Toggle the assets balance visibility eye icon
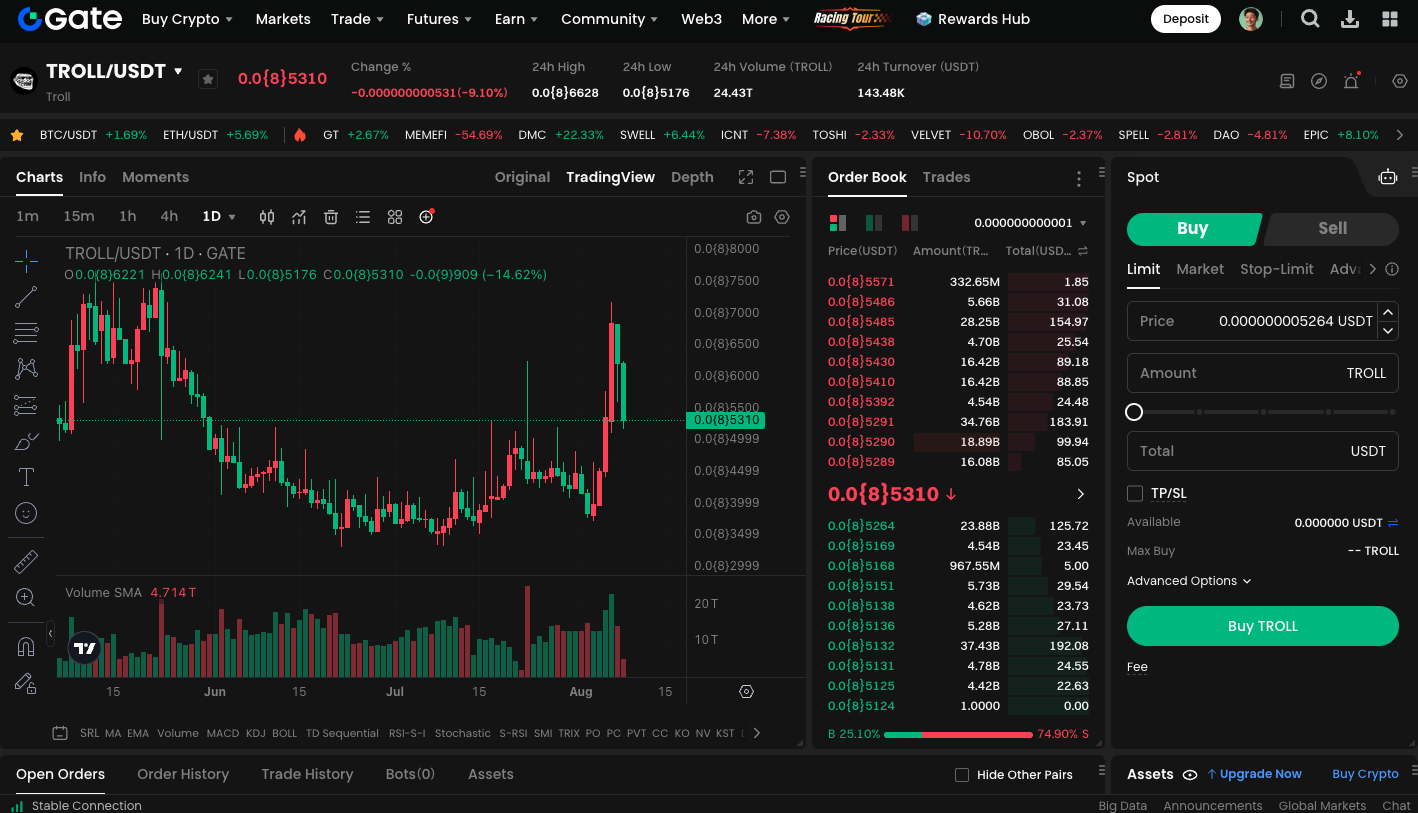This screenshot has width=1418, height=813. (x=1190, y=774)
